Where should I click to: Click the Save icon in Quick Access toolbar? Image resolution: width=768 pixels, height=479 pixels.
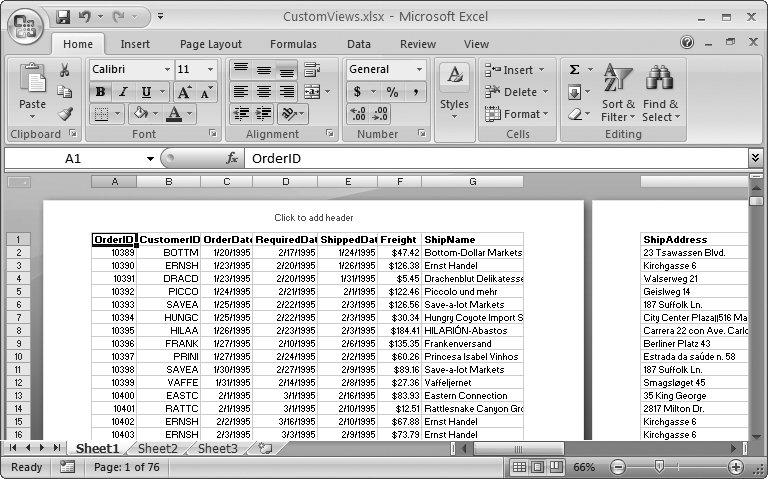point(63,17)
